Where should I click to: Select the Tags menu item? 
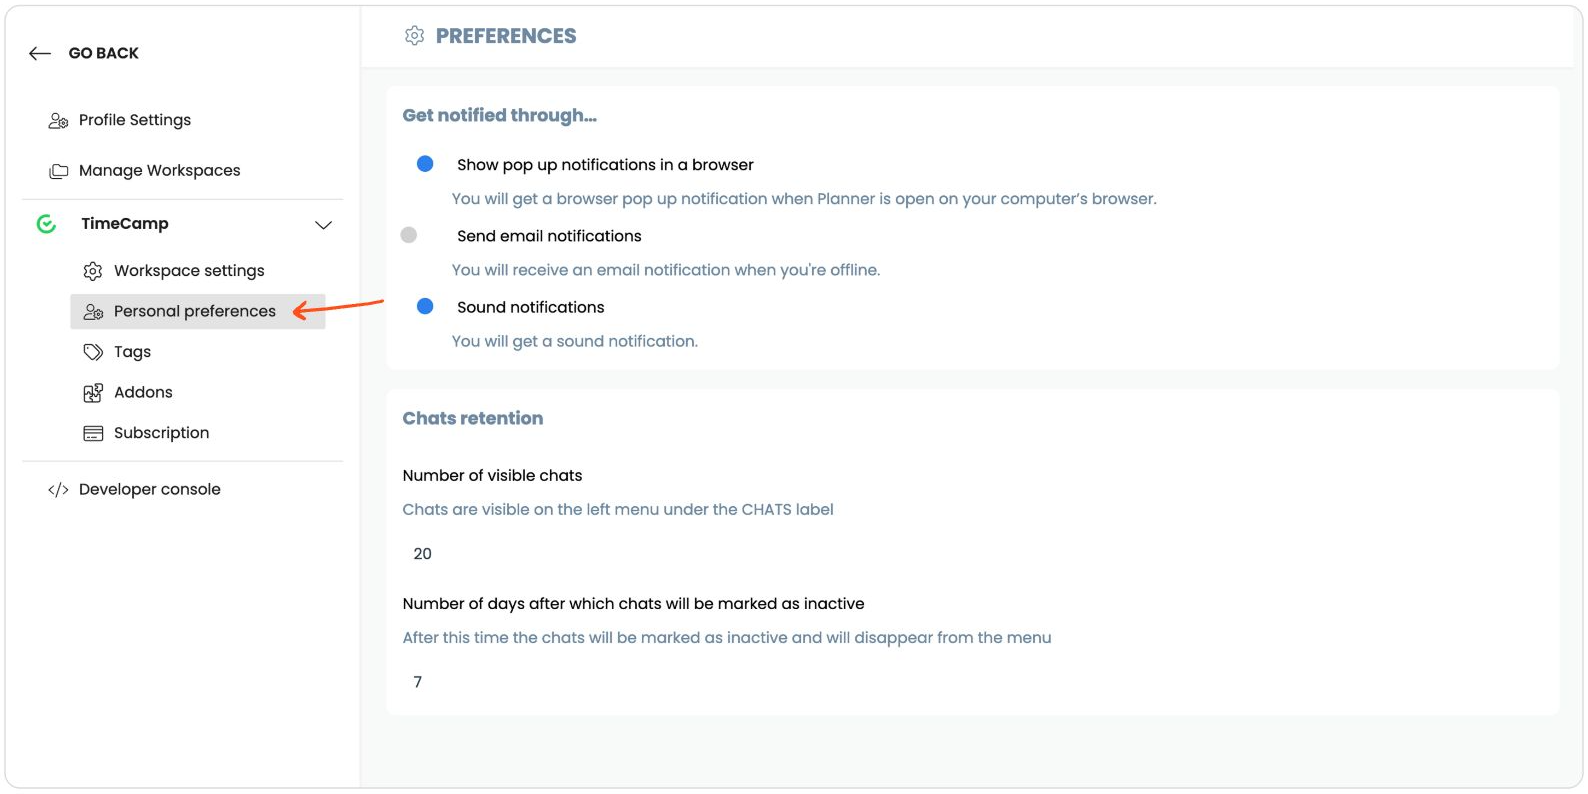point(132,352)
